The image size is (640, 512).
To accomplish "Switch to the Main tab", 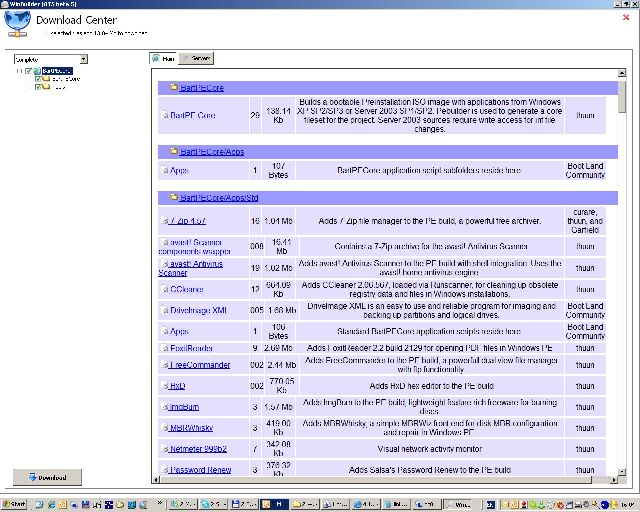I will 163,58.
